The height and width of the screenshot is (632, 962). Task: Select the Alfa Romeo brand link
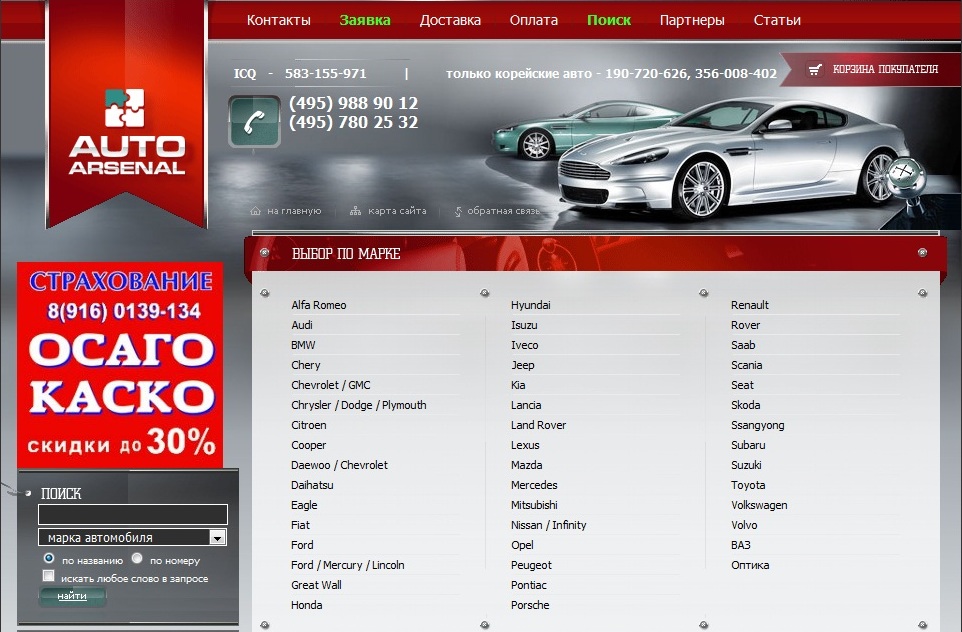click(x=319, y=305)
